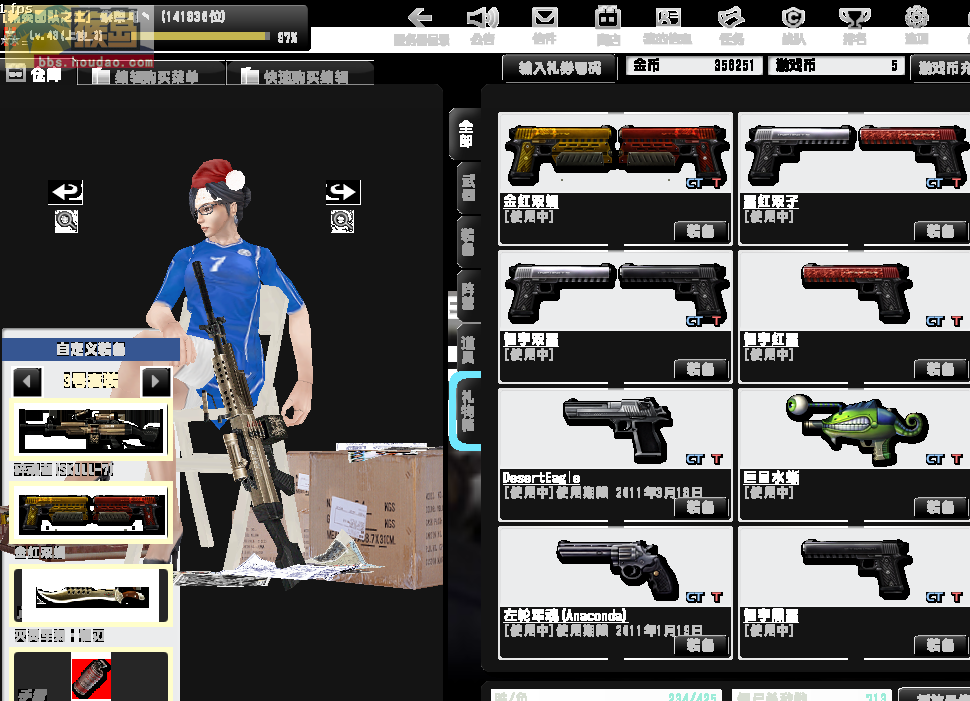Click the game coin recharge button
Viewport: 970px width, 701px height.
(941, 67)
